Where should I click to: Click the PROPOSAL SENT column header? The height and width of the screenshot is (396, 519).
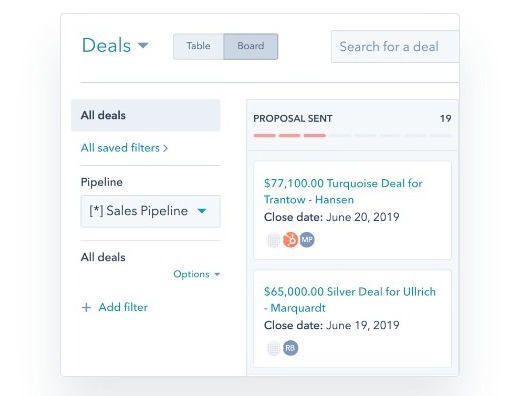293,119
